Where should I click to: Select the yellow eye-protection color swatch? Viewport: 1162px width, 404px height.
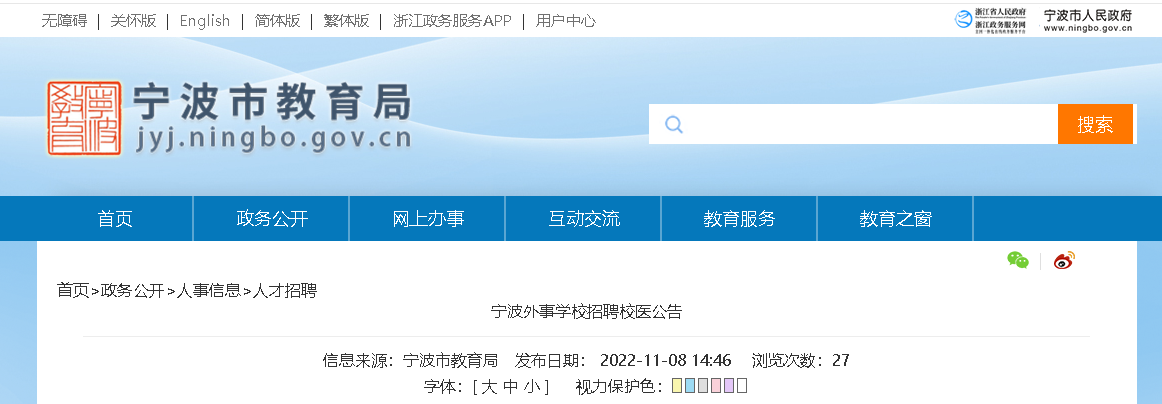click(x=677, y=385)
